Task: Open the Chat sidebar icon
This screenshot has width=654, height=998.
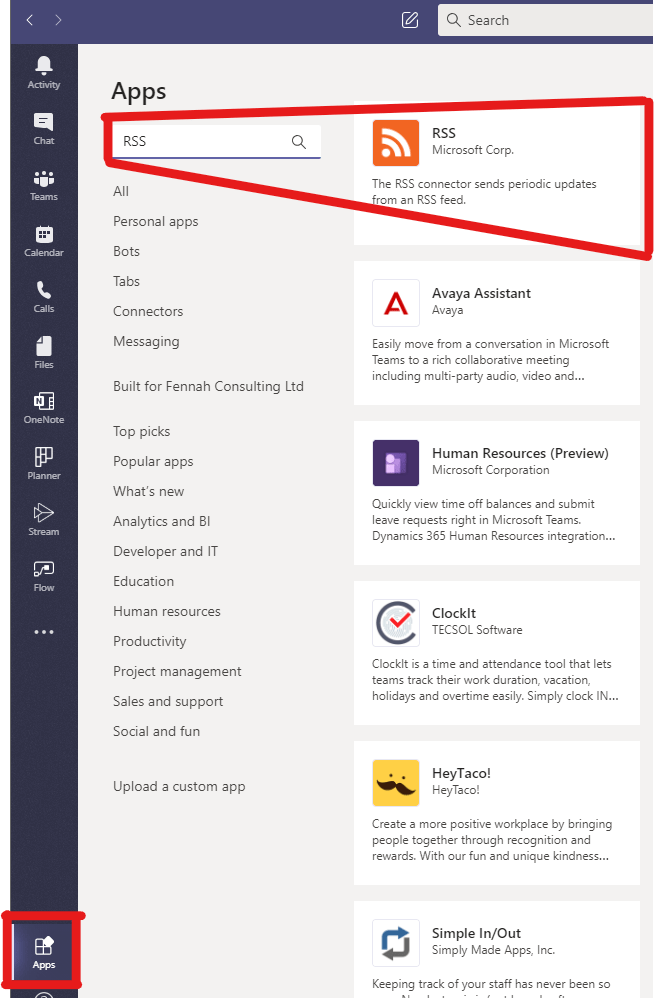Action: pyautogui.click(x=44, y=128)
